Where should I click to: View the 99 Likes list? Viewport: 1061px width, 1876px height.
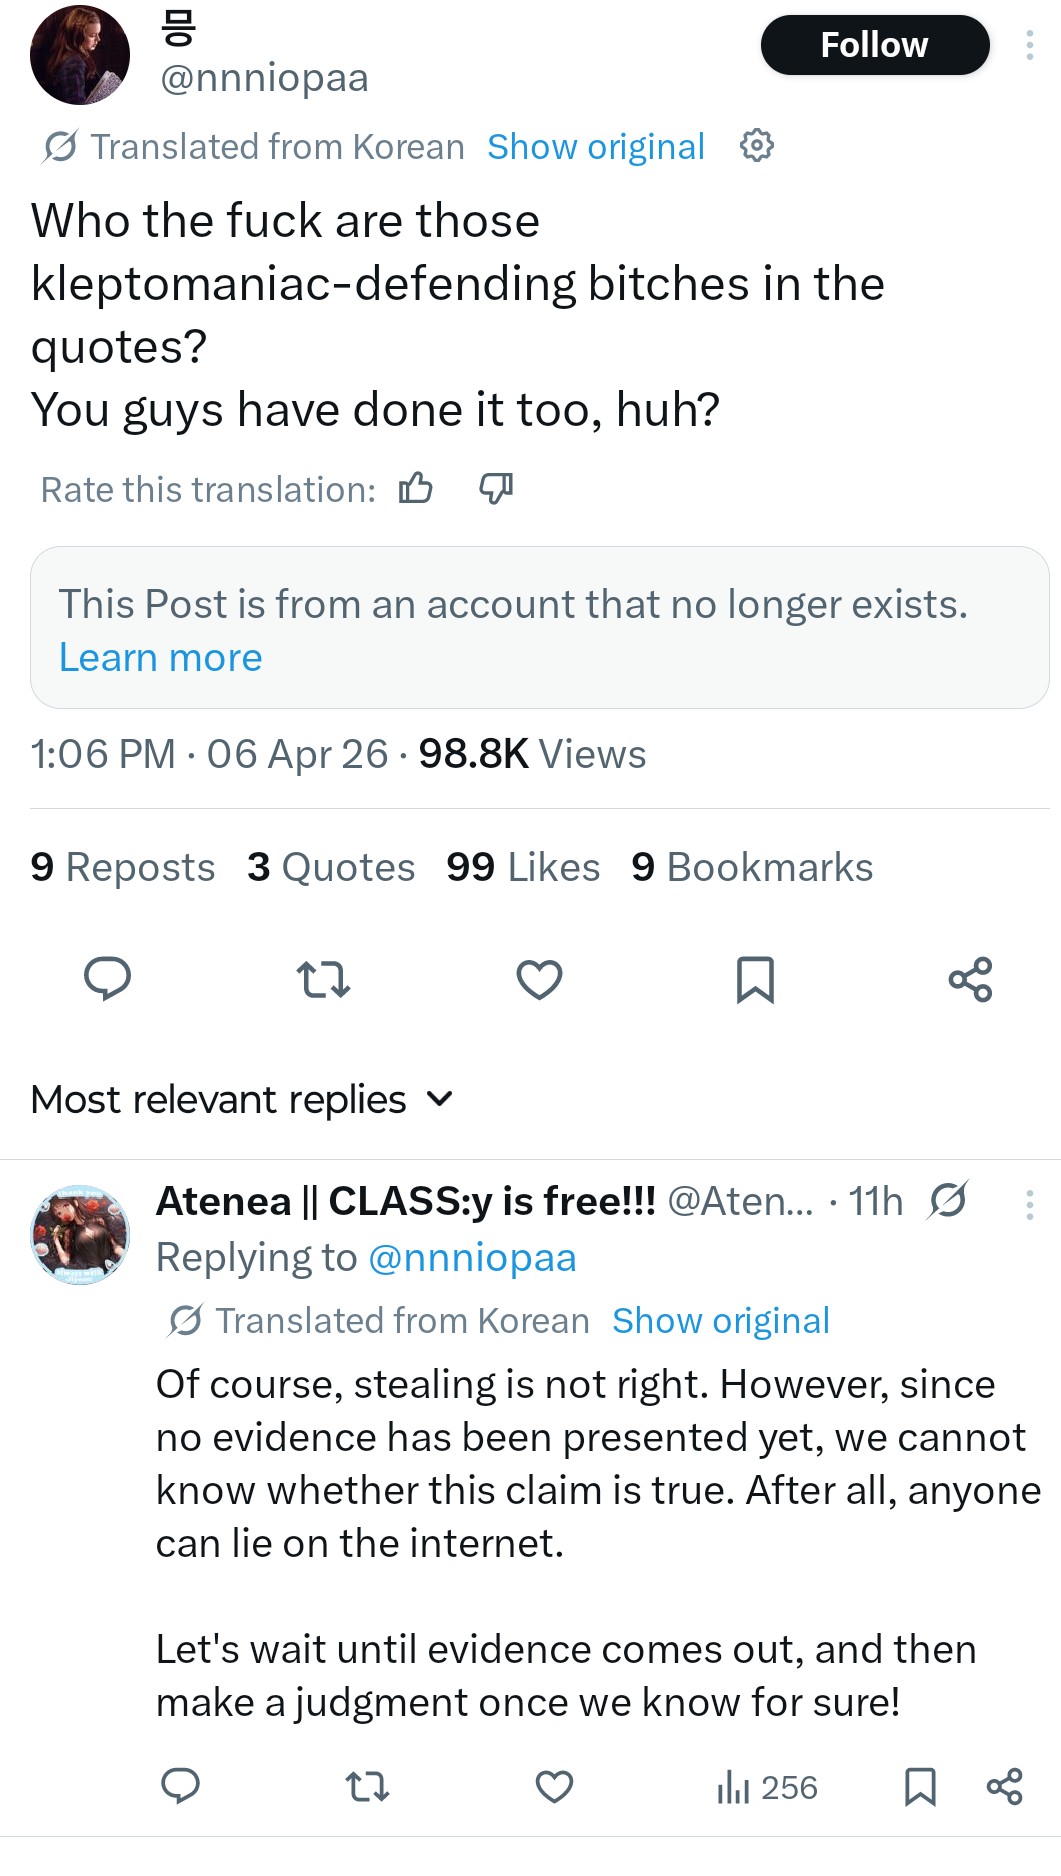523,867
